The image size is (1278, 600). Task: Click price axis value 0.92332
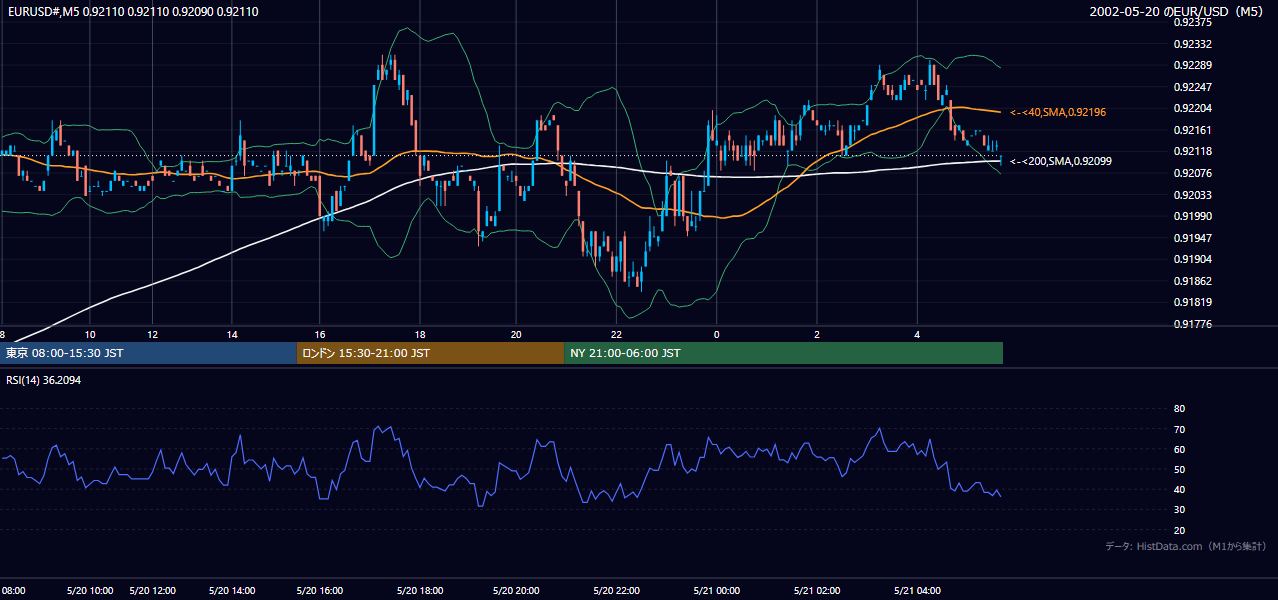click(x=1191, y=44)
